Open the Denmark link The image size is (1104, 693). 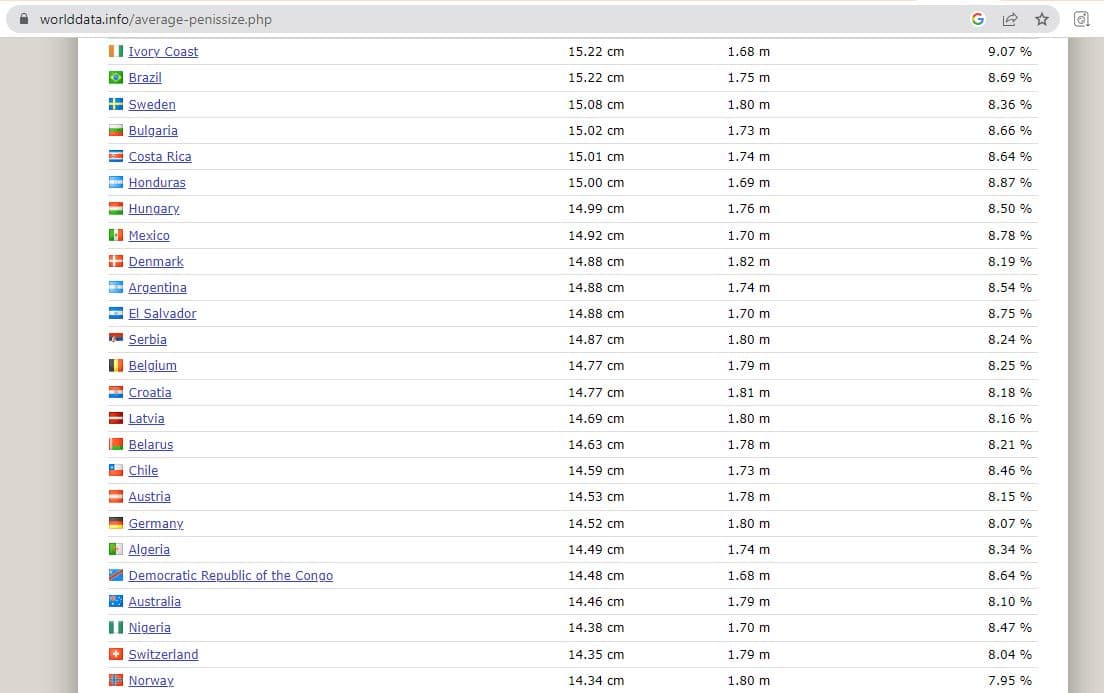156,261
